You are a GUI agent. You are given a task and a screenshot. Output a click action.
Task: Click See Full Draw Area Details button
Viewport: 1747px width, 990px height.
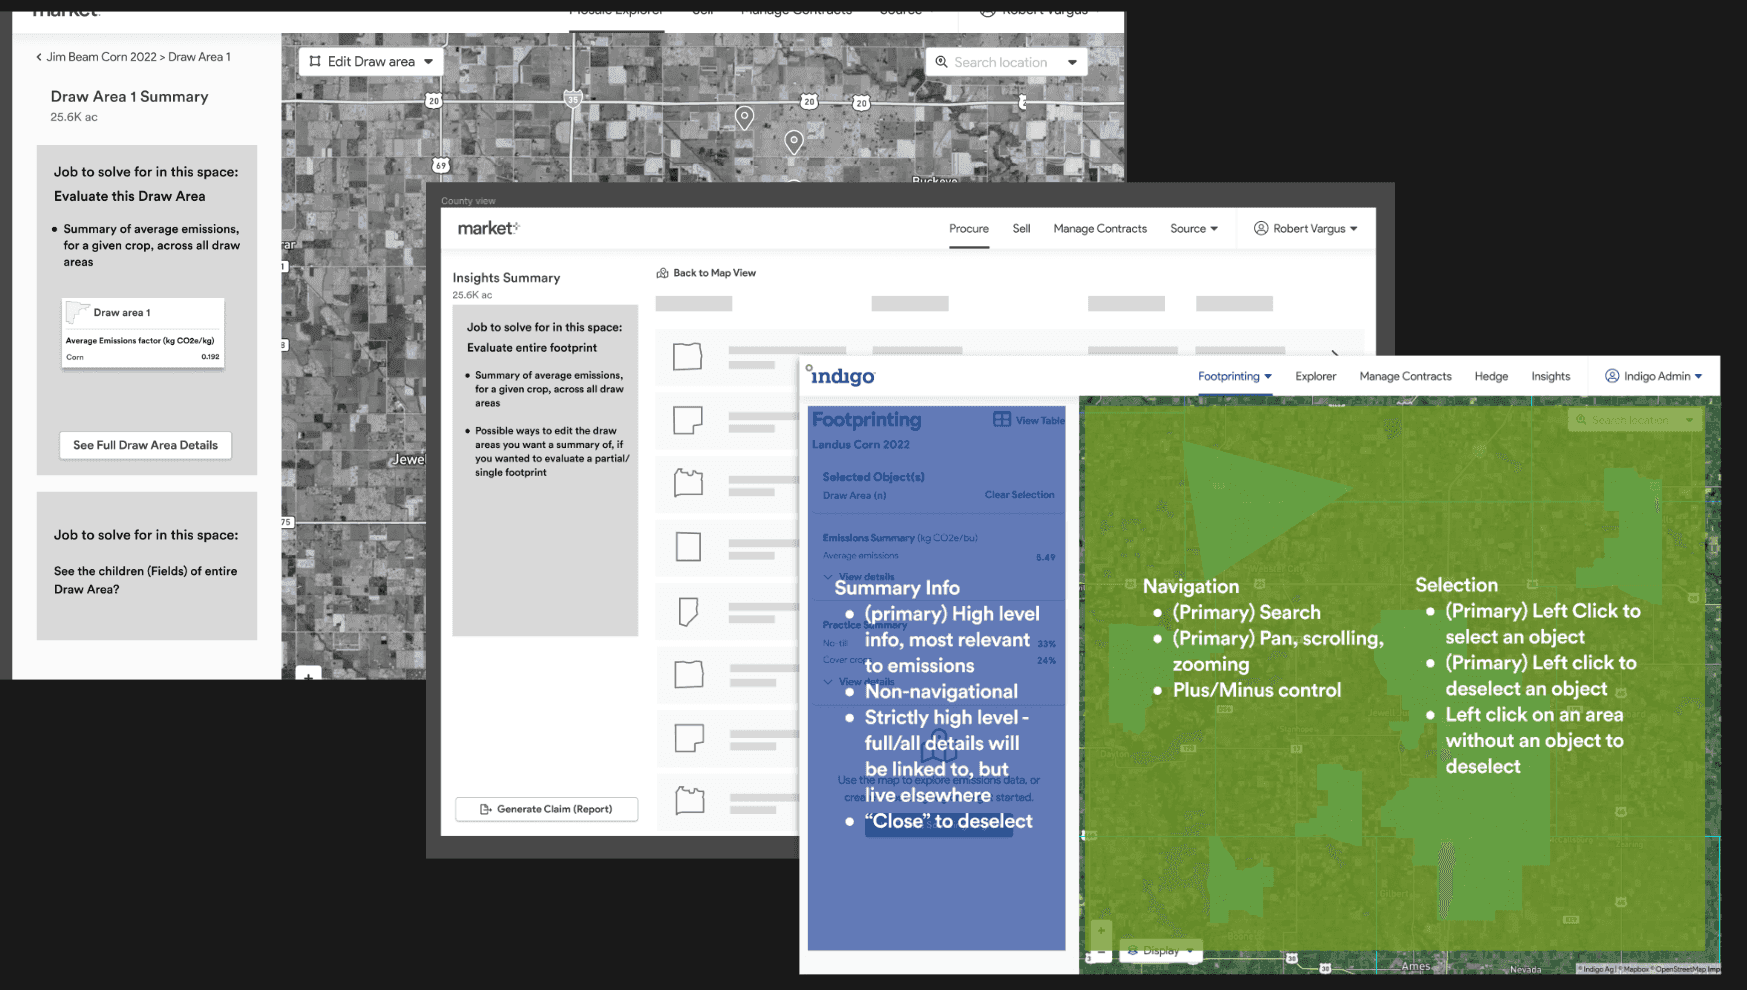145,445
